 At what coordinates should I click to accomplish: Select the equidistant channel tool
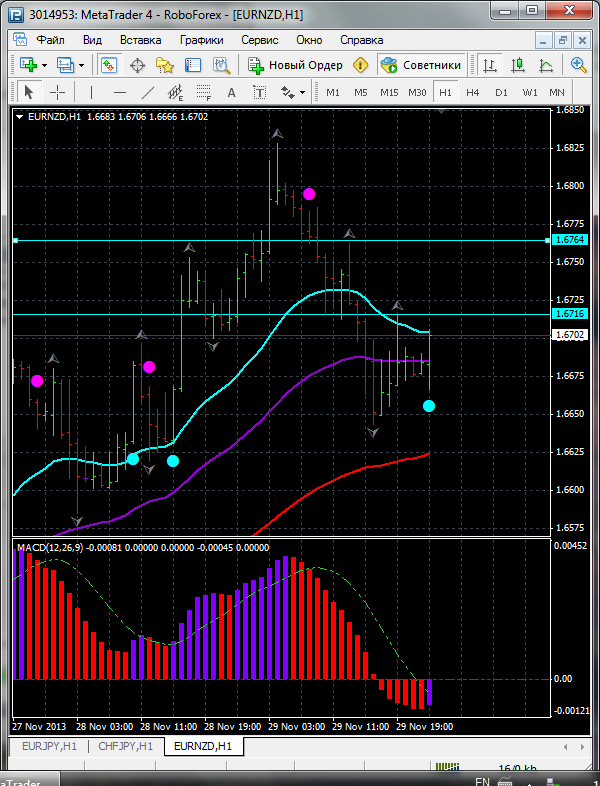click(175, 92)
